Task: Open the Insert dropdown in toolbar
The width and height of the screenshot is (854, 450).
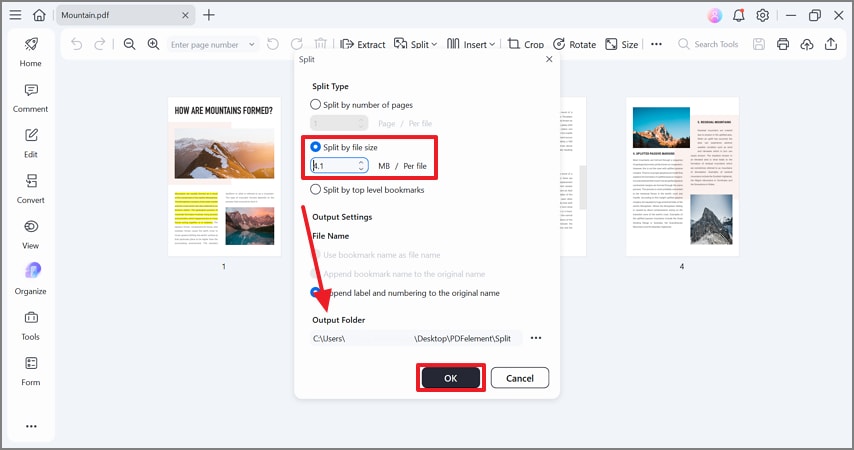Action: pos(471,44)
